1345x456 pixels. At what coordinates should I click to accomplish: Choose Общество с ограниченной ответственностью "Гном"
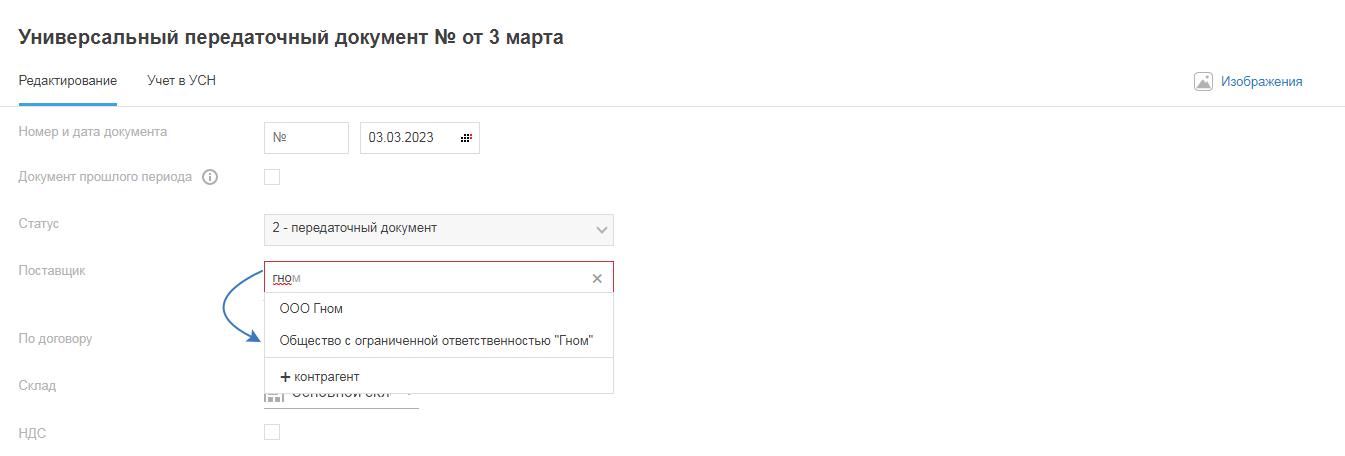(437, 341)
